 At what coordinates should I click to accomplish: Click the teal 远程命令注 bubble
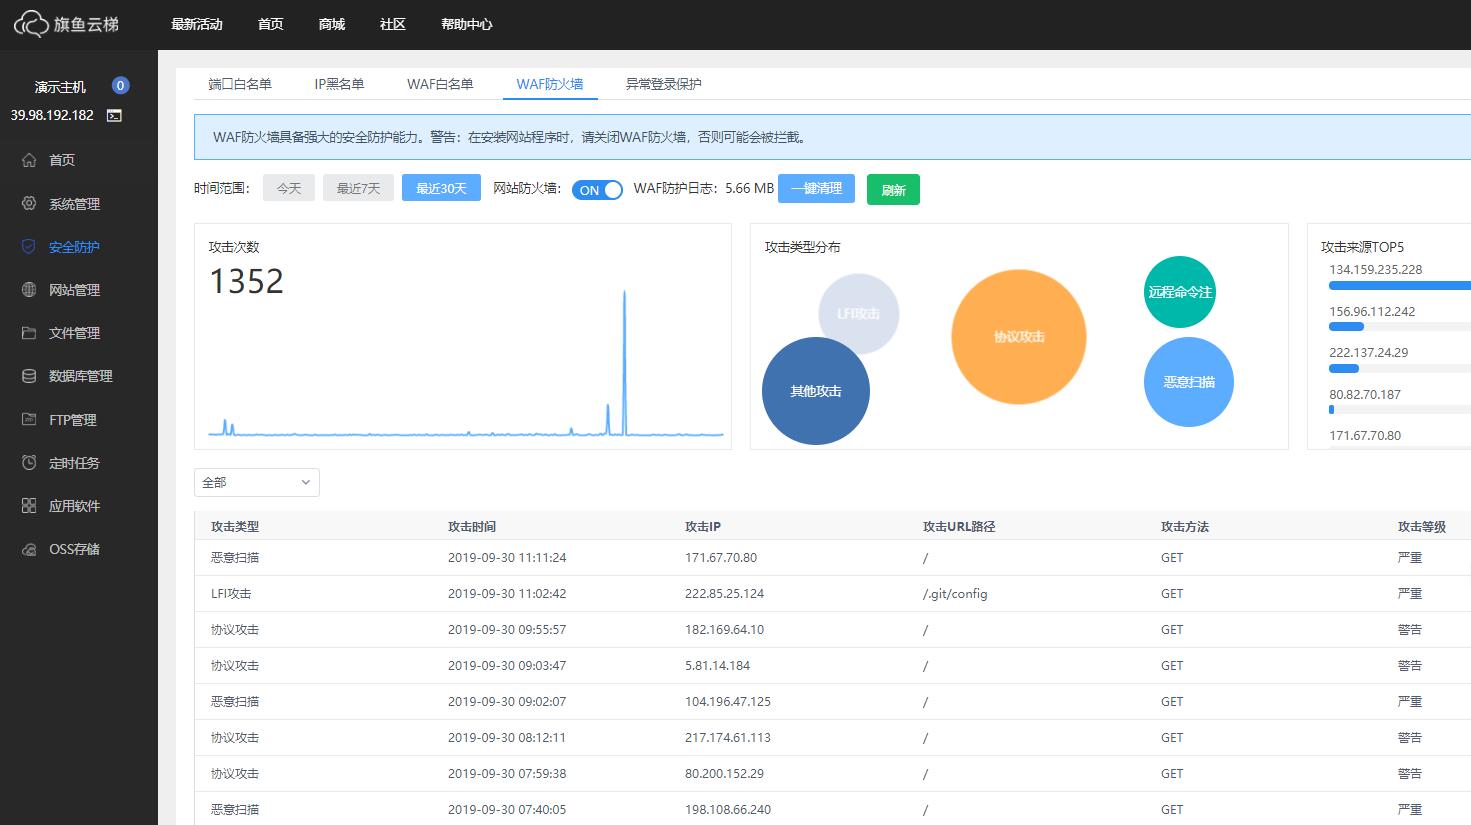click(x=1180, y=292)
